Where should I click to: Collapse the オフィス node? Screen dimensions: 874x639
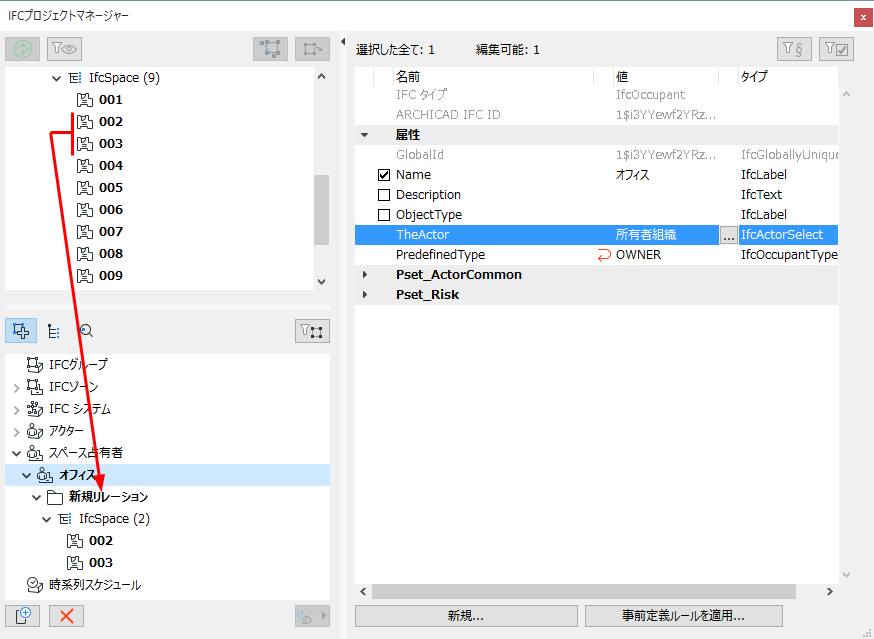pos(26,476)
